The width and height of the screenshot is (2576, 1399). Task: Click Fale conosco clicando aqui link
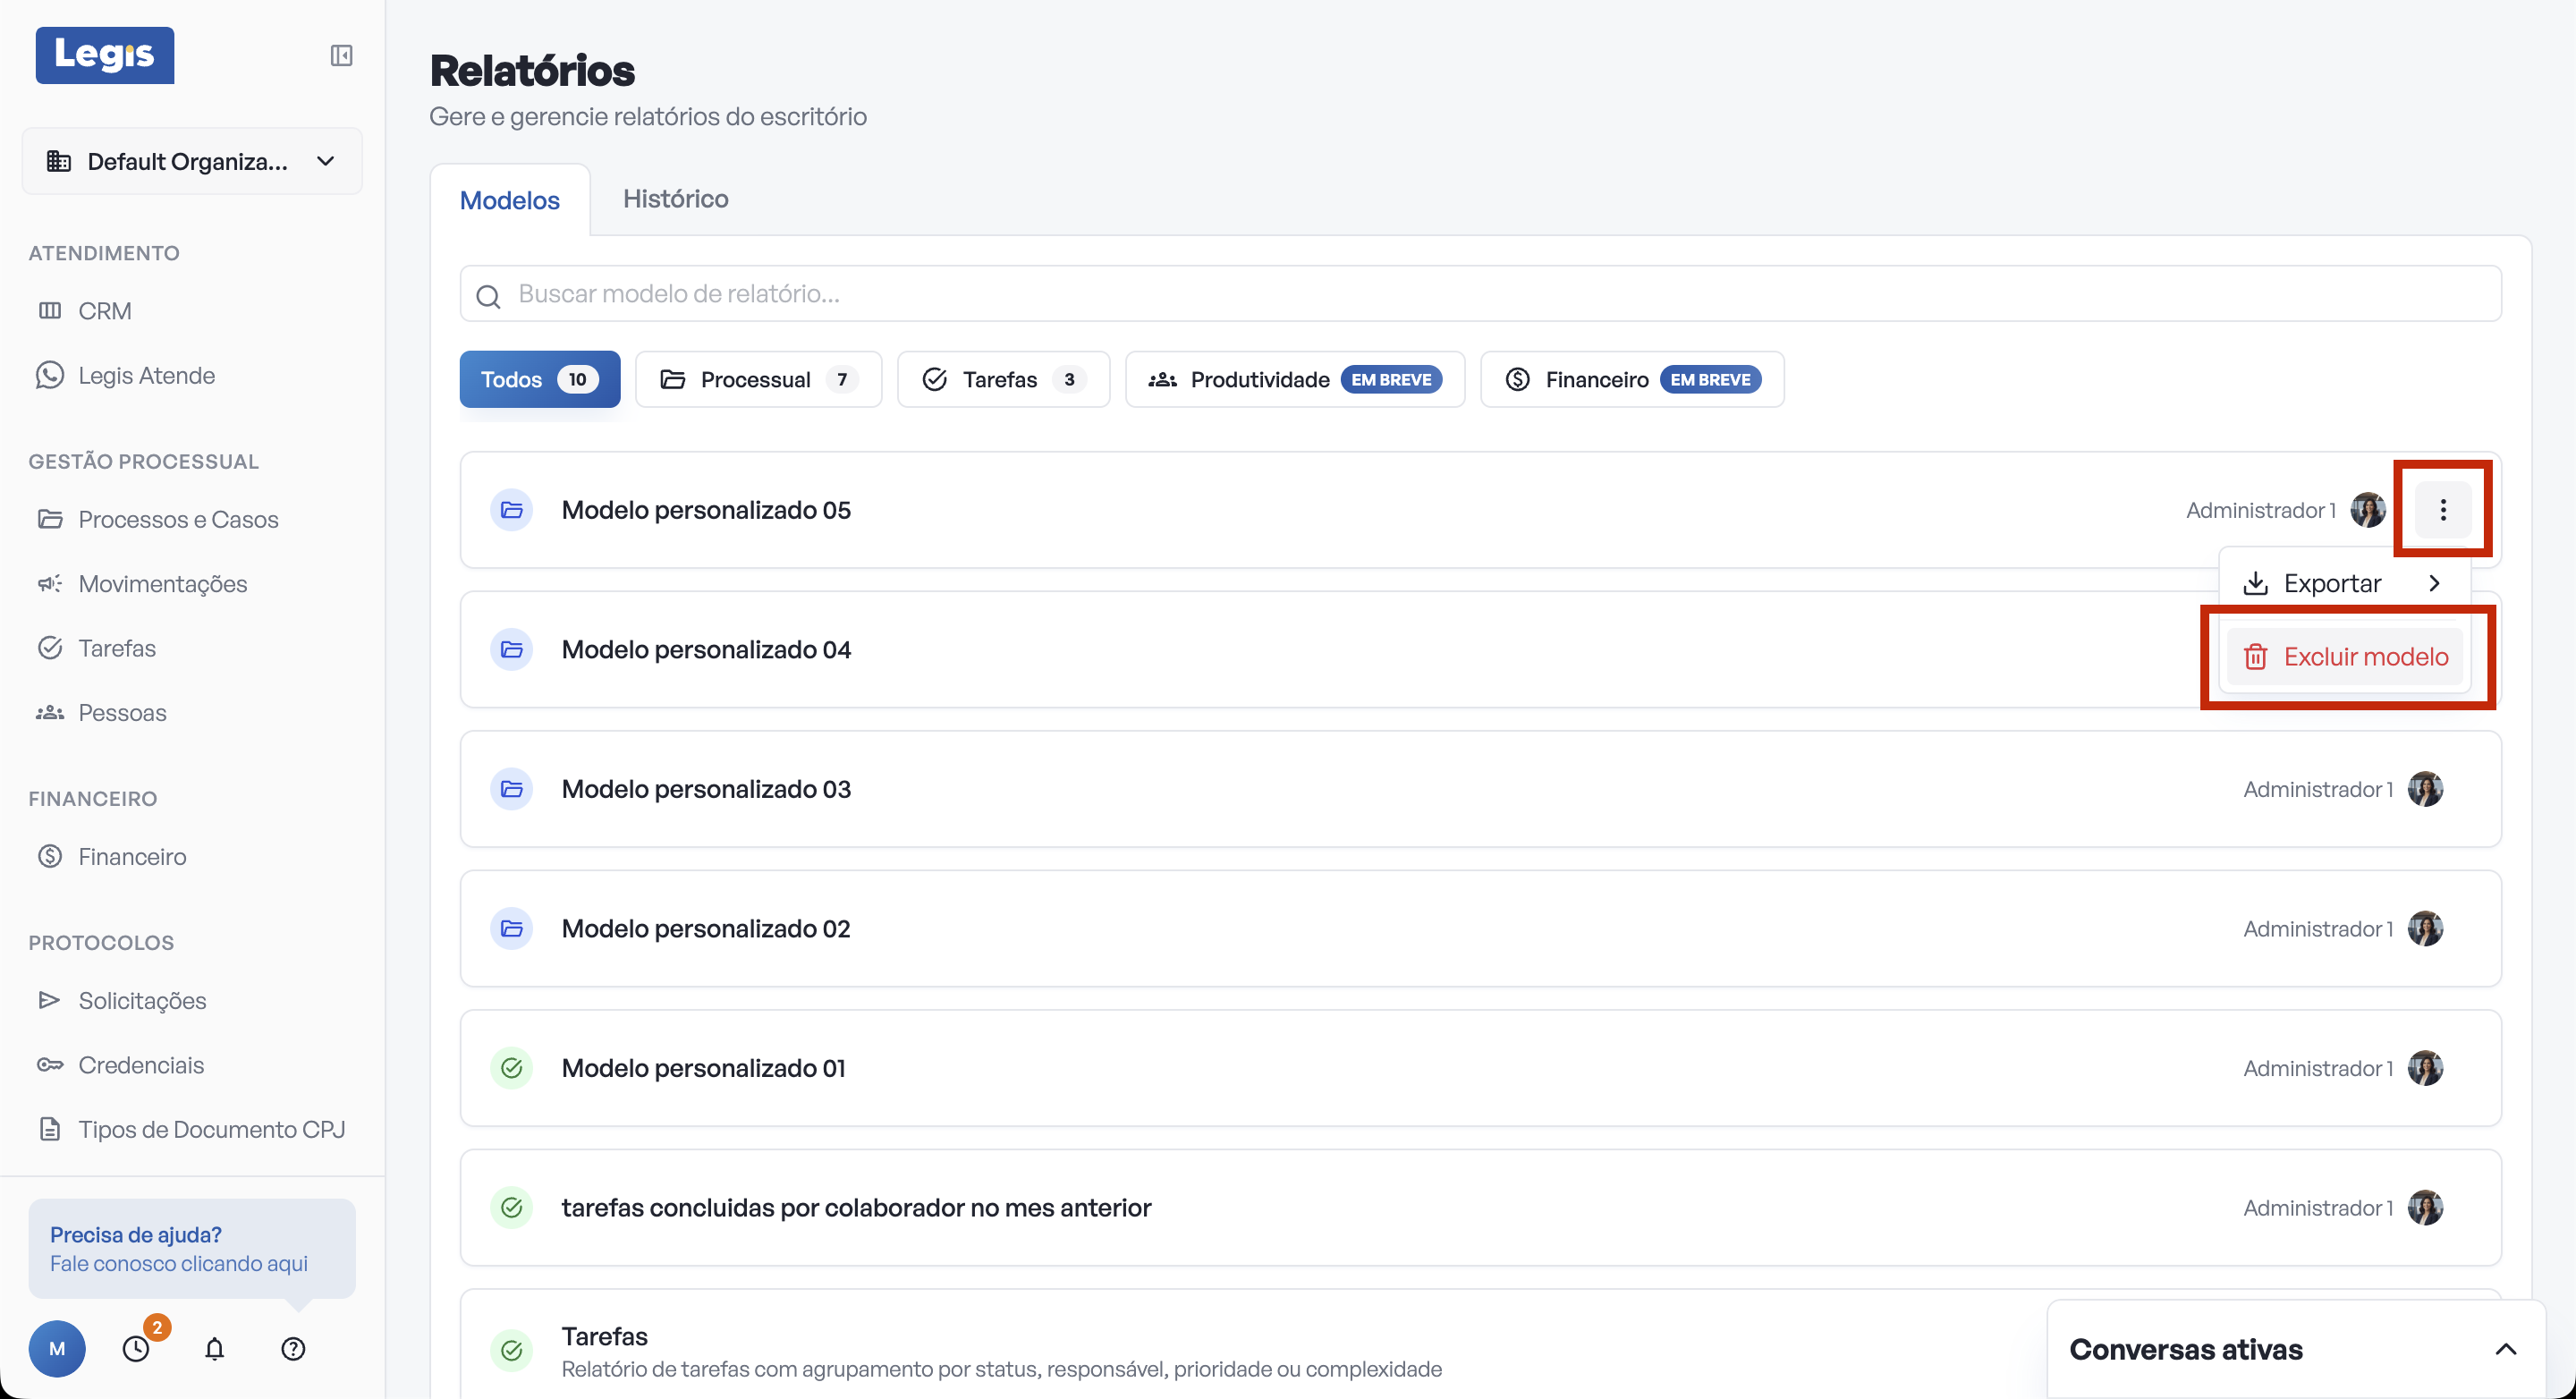point(179,1263)
